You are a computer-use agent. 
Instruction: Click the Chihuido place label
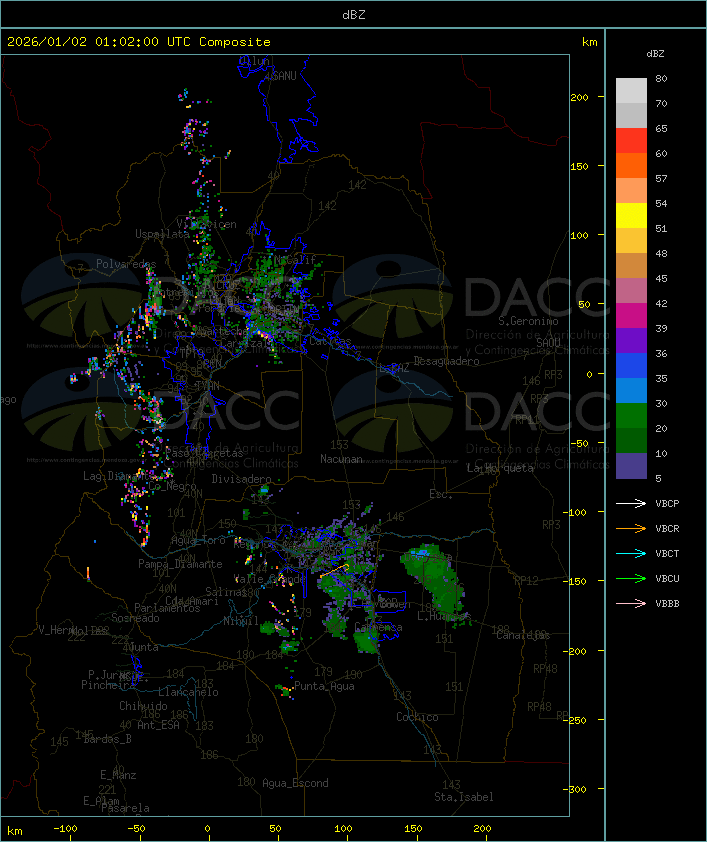(143, 706)
